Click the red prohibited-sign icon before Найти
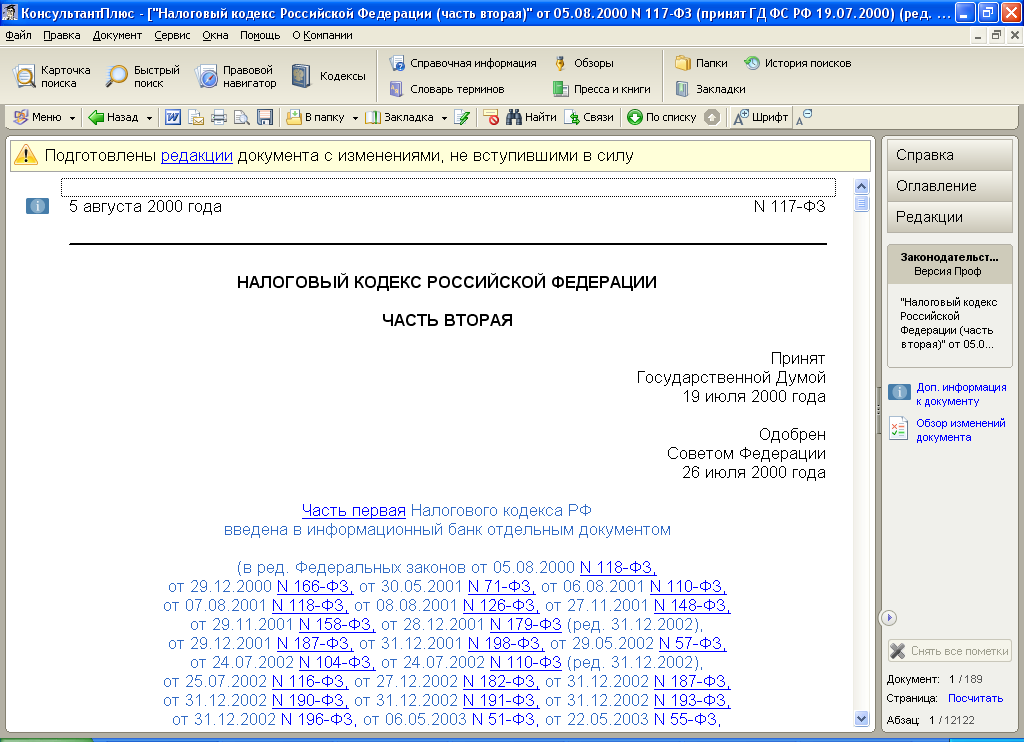The height and width of the screenshot is (742, 1024). click(x=491, y=118)
